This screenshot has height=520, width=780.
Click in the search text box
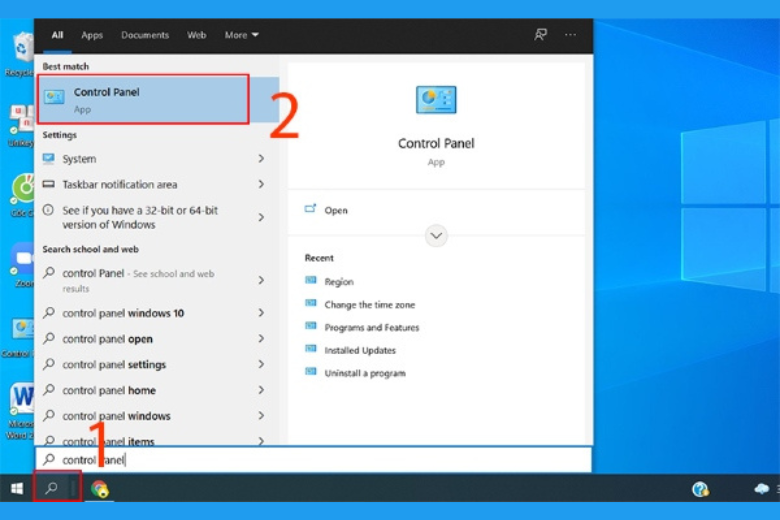point(313,459)
